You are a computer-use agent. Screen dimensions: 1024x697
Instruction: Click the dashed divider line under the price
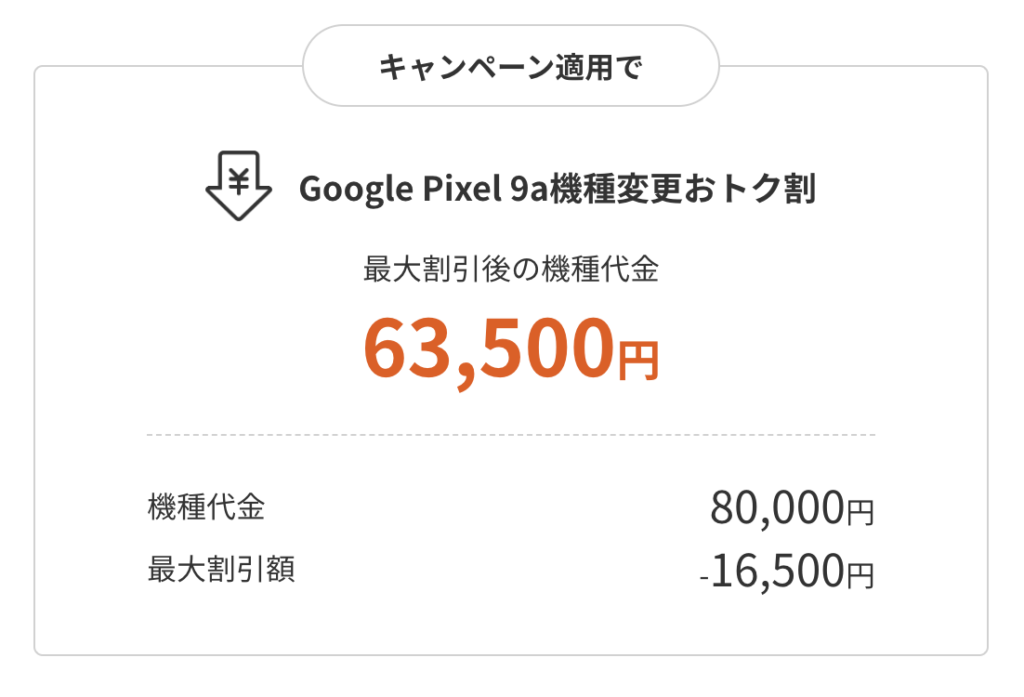coord(511,434)
